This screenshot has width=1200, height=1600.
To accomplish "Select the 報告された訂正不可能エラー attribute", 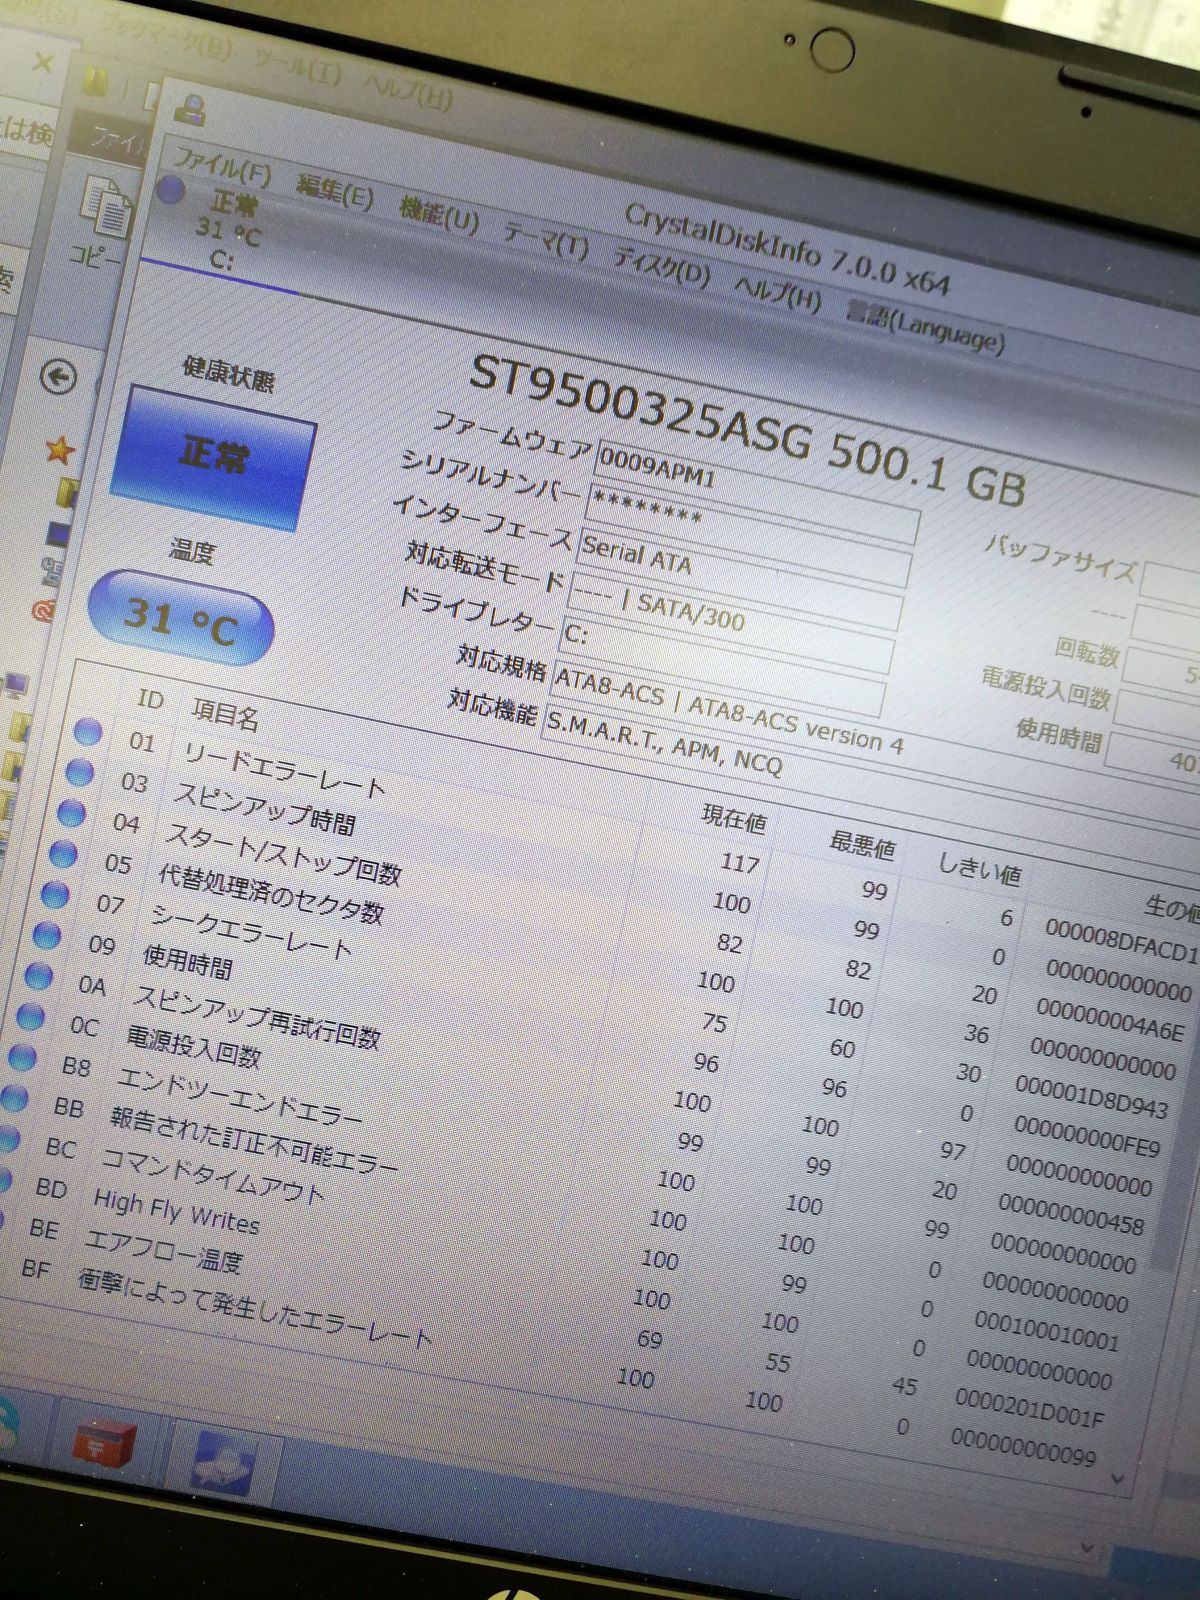I will 254,1142.
